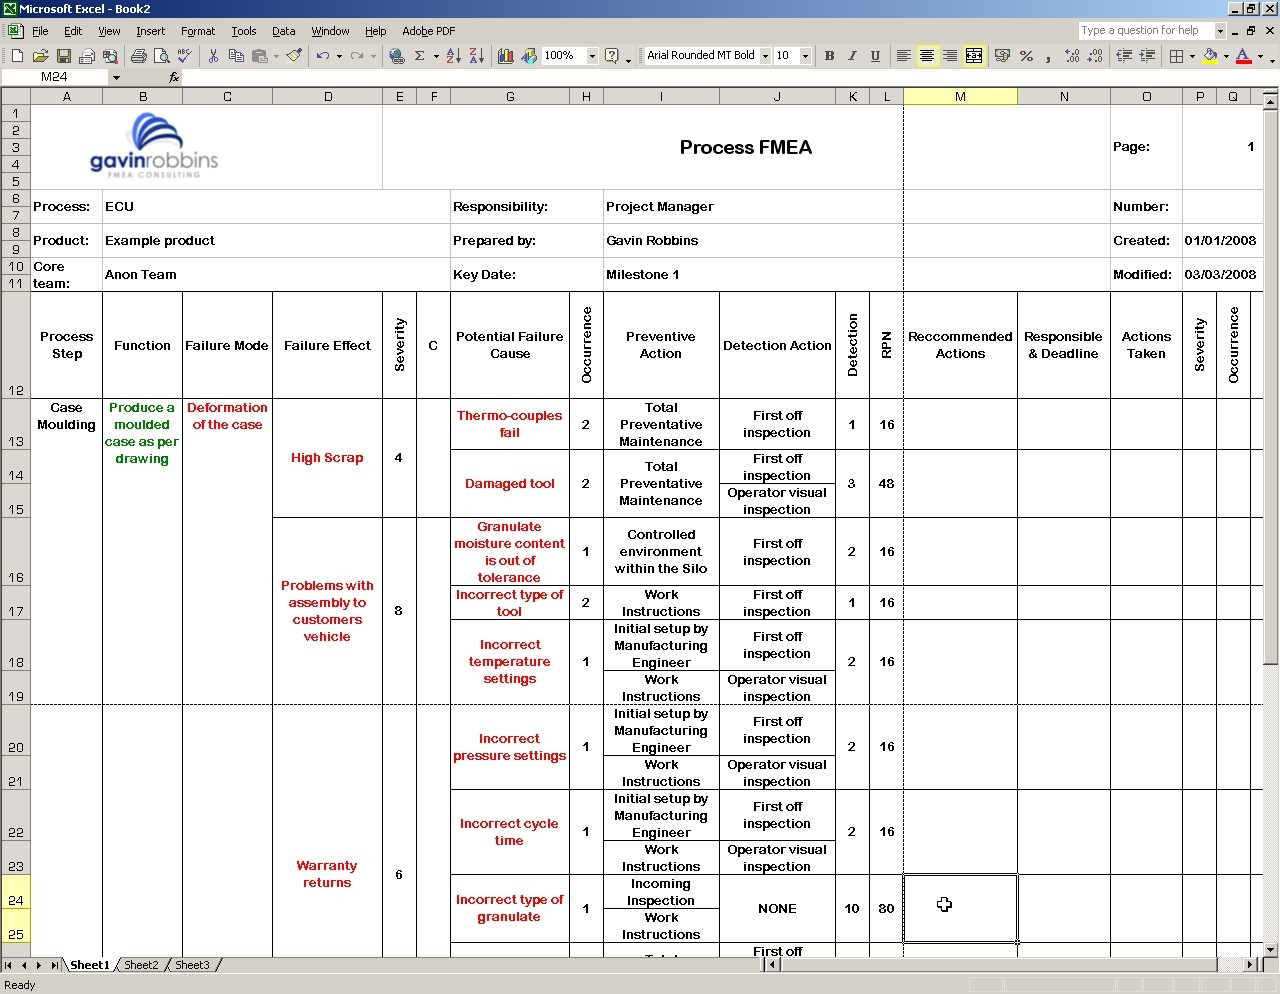The image size is (1280, 994).
Task: Copy the selected cell
Action: (238, 56)
